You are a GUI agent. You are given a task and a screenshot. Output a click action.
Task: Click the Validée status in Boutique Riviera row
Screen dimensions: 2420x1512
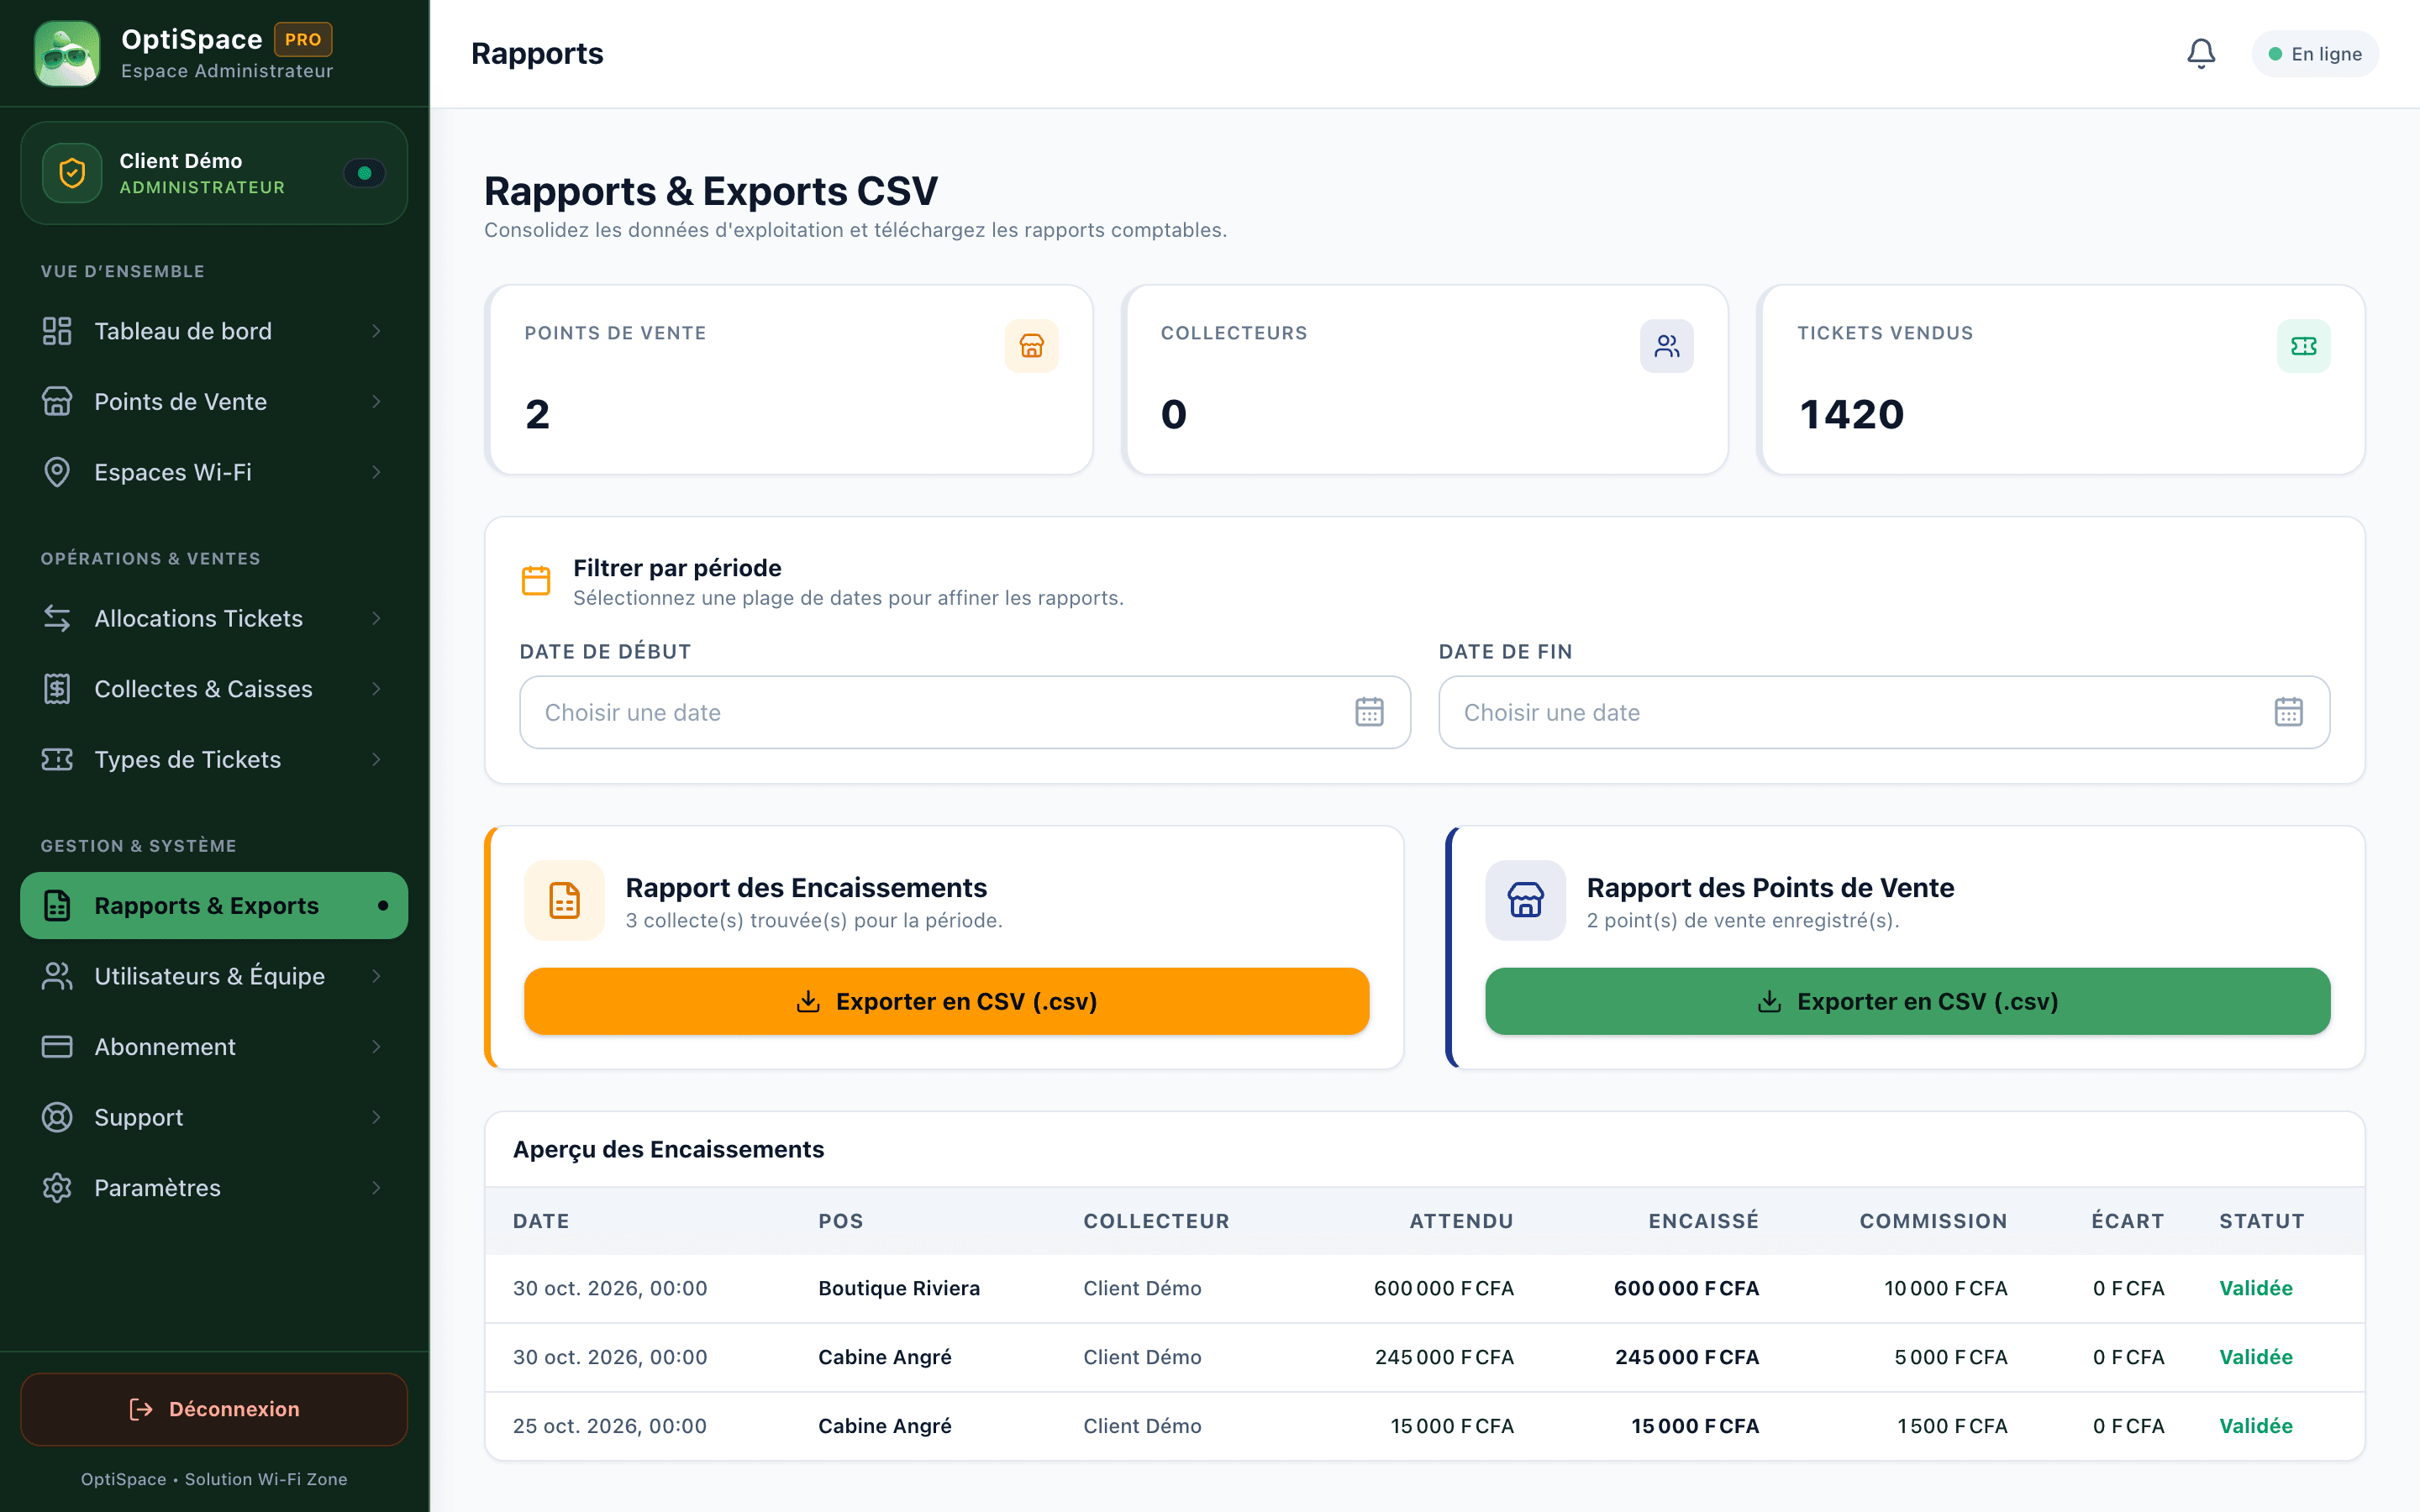(x=2256, y=1288)
